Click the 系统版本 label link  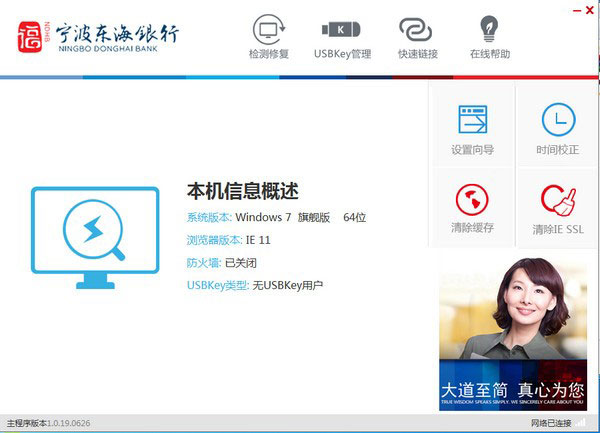click(208, 217)
